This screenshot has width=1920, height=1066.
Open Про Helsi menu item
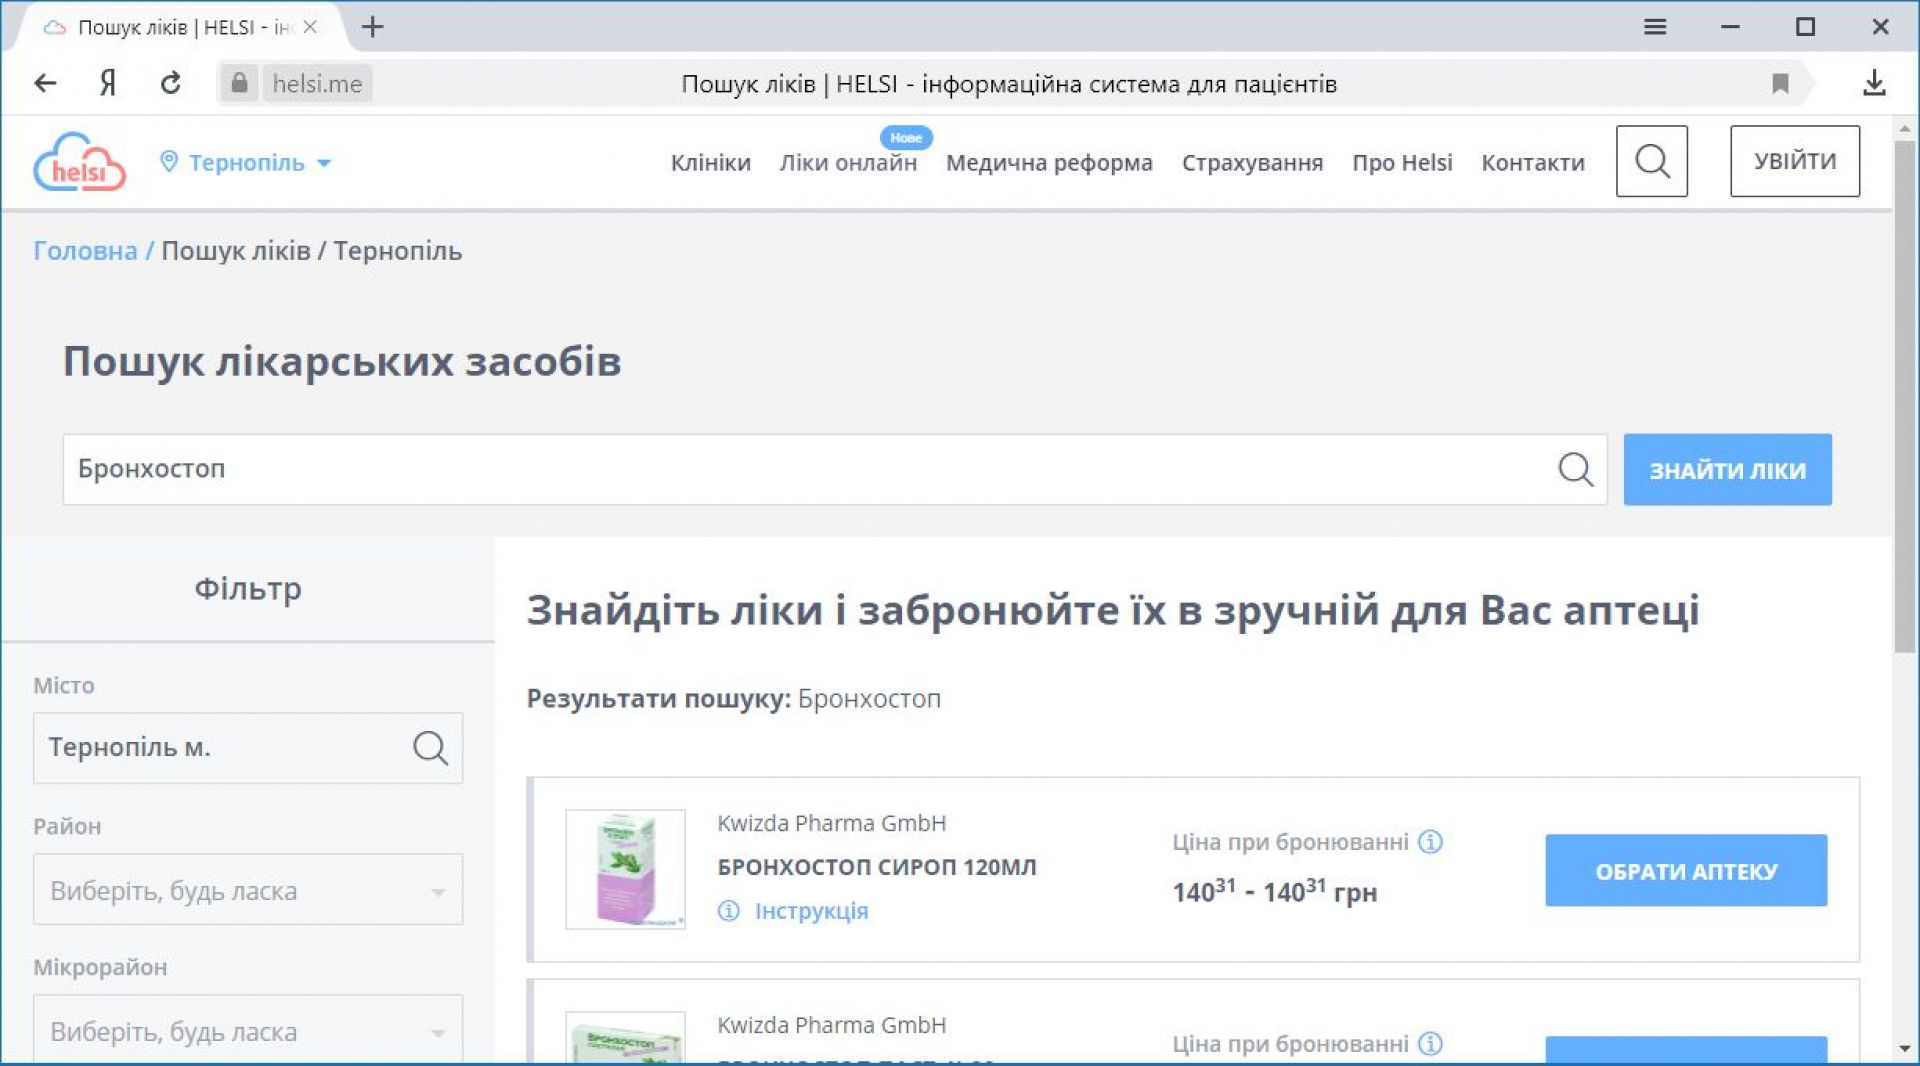click(1402, 162)
